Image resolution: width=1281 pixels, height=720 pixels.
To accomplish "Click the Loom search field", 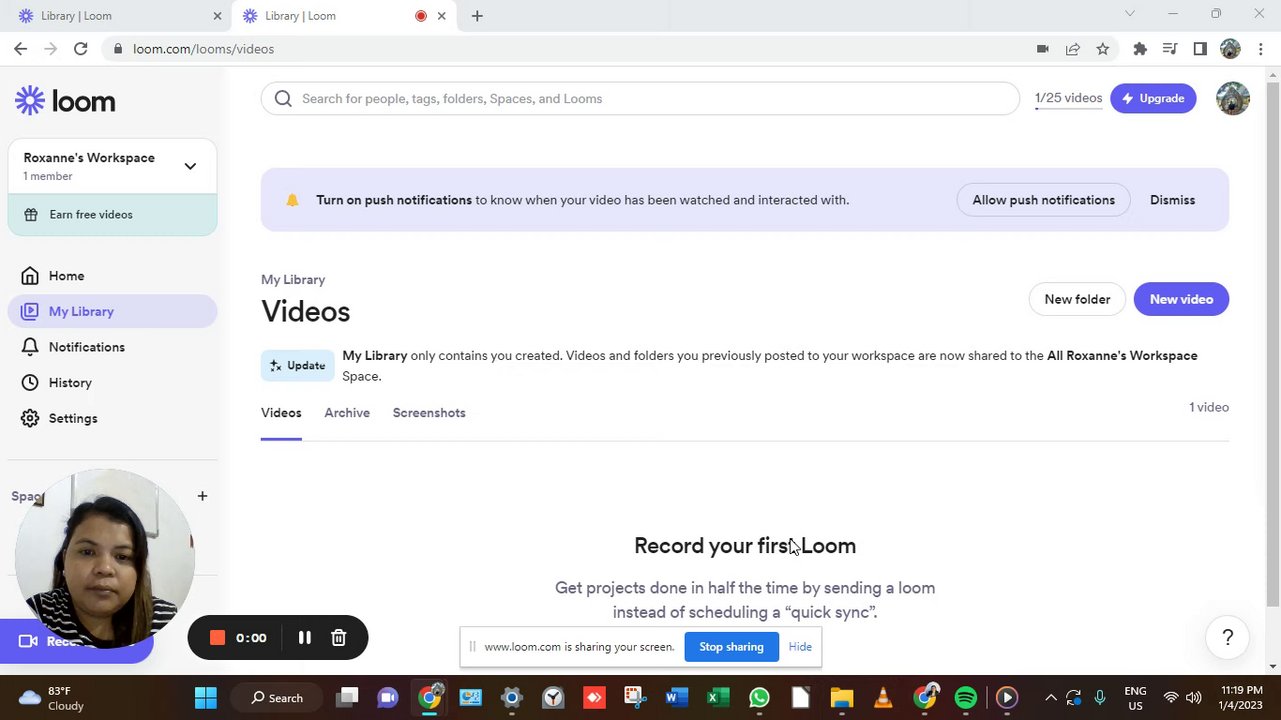I will 640,98.
